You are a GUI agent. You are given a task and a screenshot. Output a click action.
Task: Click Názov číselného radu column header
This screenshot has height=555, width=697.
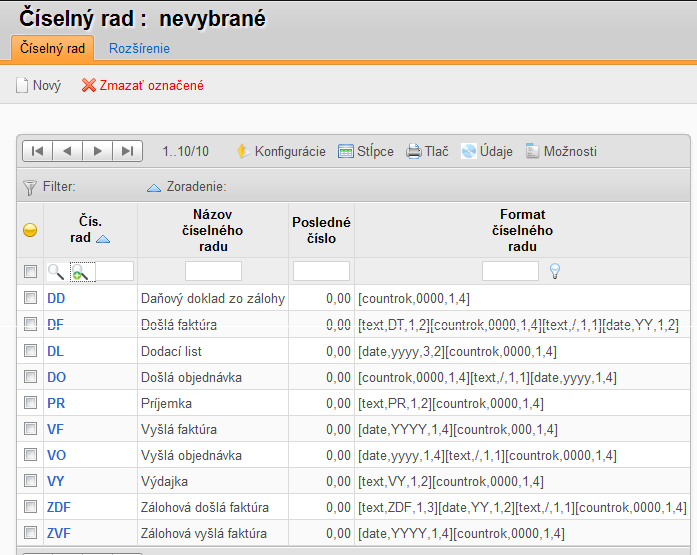[213, 230]
